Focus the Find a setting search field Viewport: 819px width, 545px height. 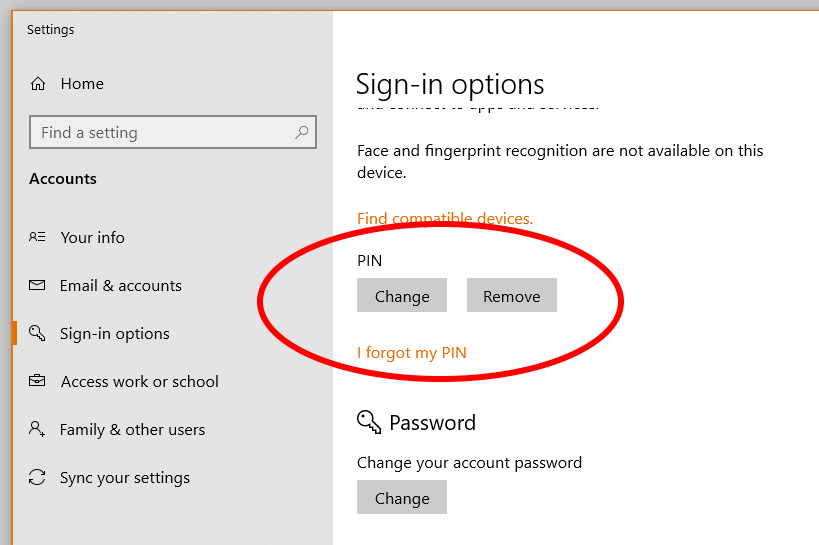160,132
